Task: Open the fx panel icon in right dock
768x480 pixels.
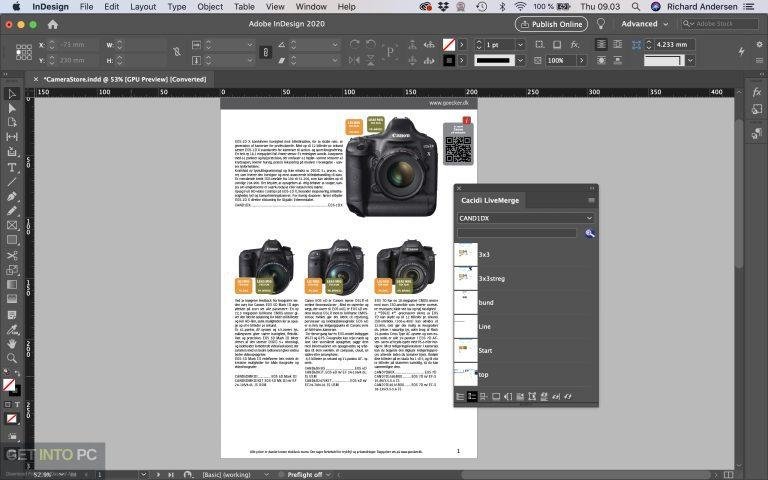Action: coord(757,92)
